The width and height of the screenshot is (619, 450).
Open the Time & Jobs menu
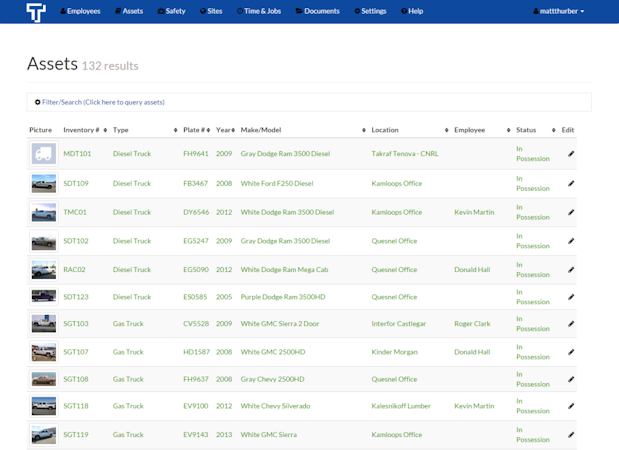[259, 11]
